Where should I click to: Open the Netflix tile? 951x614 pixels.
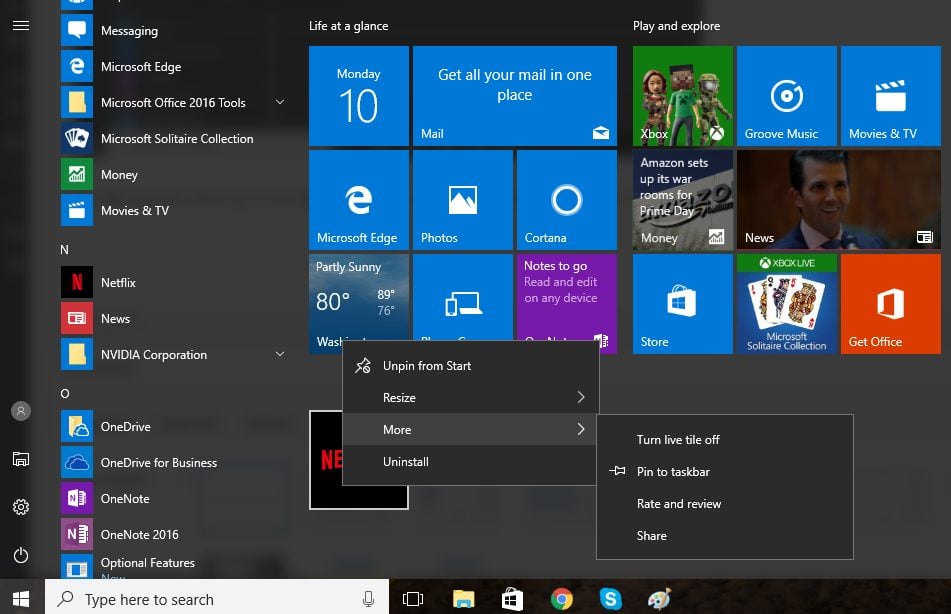[x=326, y=460]
